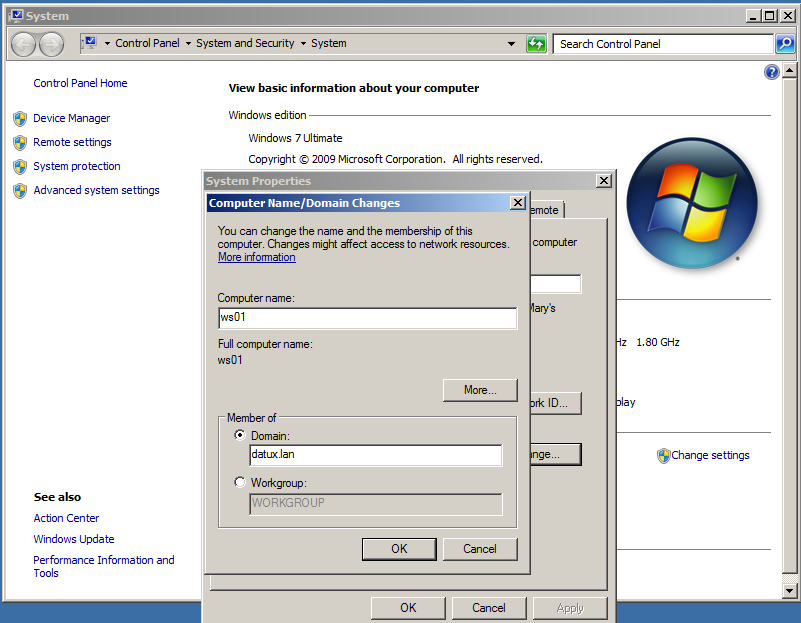Switch to the Remote tab

click(x=547, y=210)
